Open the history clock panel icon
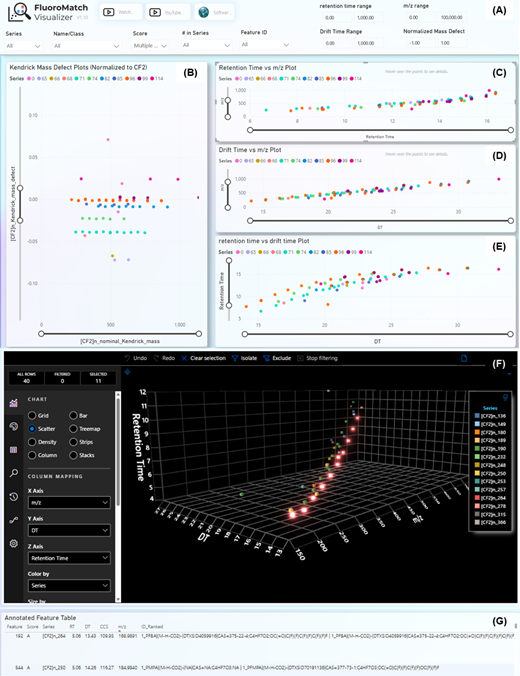The image size is (520, 676). coord(13,497)
